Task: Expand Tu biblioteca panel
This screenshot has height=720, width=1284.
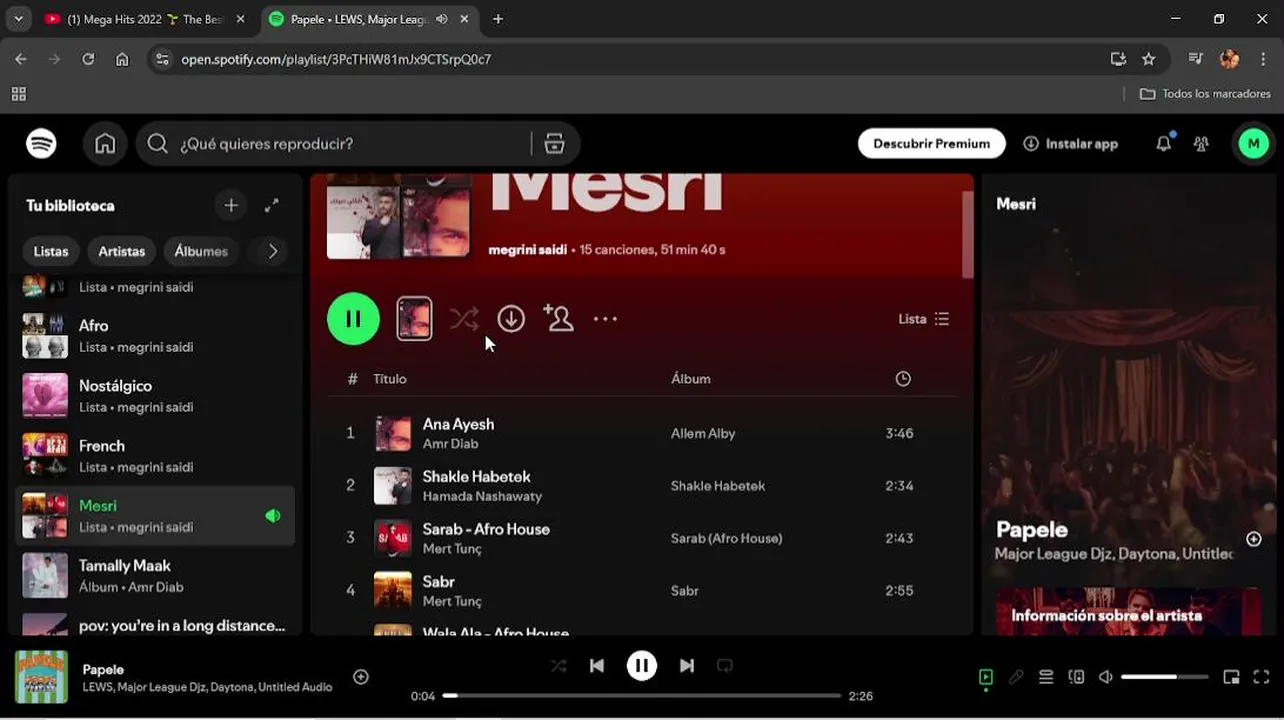Action: point(271,205)
